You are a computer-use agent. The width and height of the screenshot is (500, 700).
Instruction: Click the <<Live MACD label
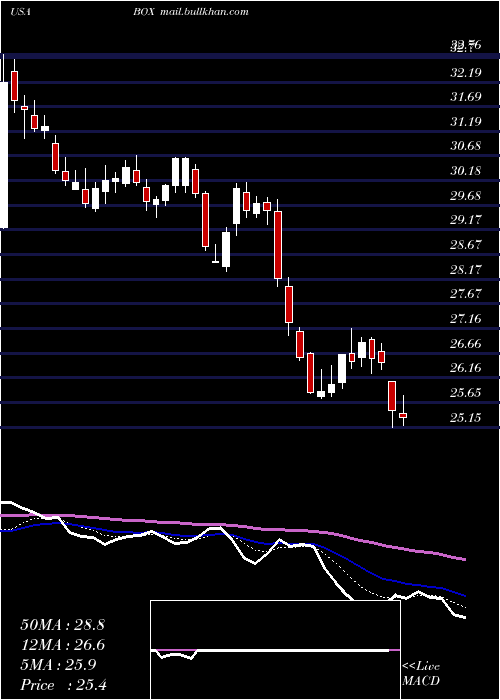(x=421, y=674)
